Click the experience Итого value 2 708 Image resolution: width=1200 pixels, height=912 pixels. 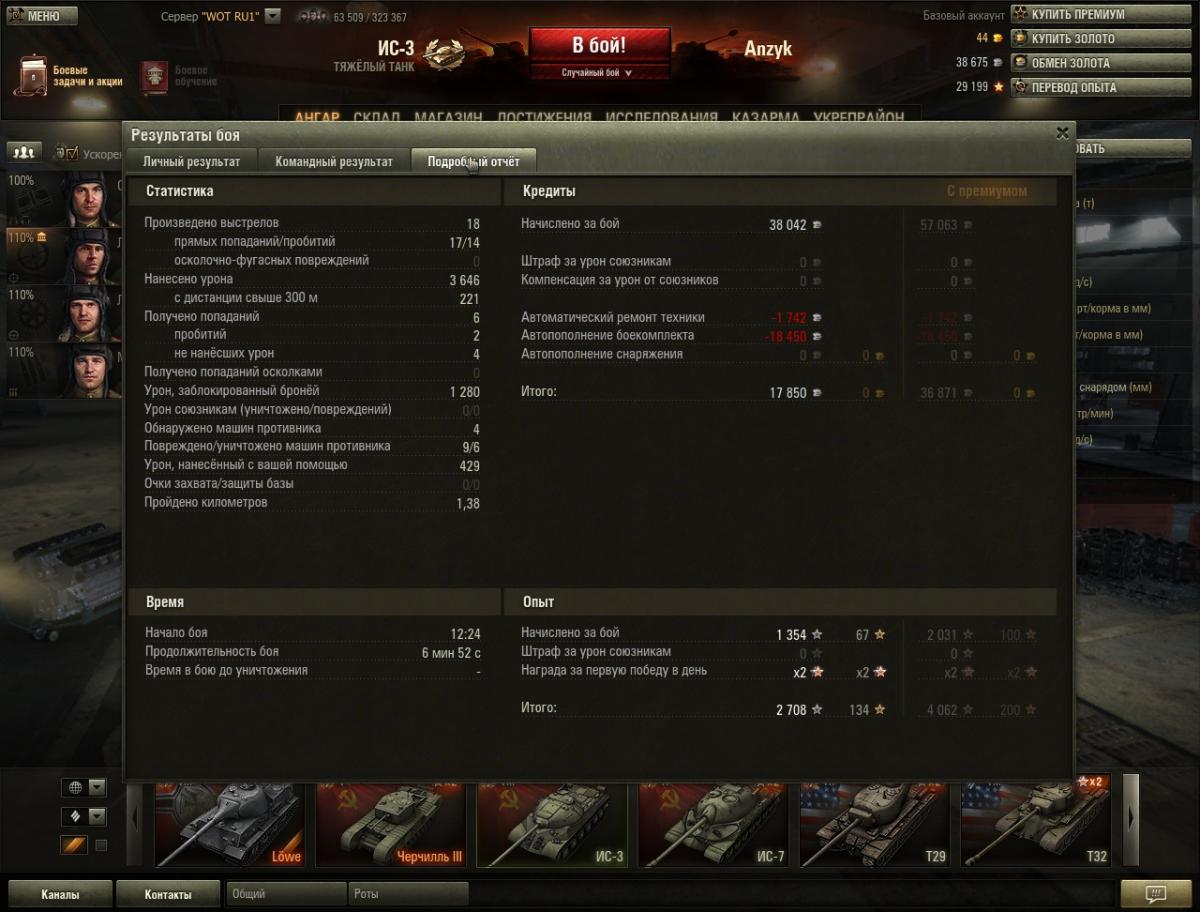tap(791, 710)
